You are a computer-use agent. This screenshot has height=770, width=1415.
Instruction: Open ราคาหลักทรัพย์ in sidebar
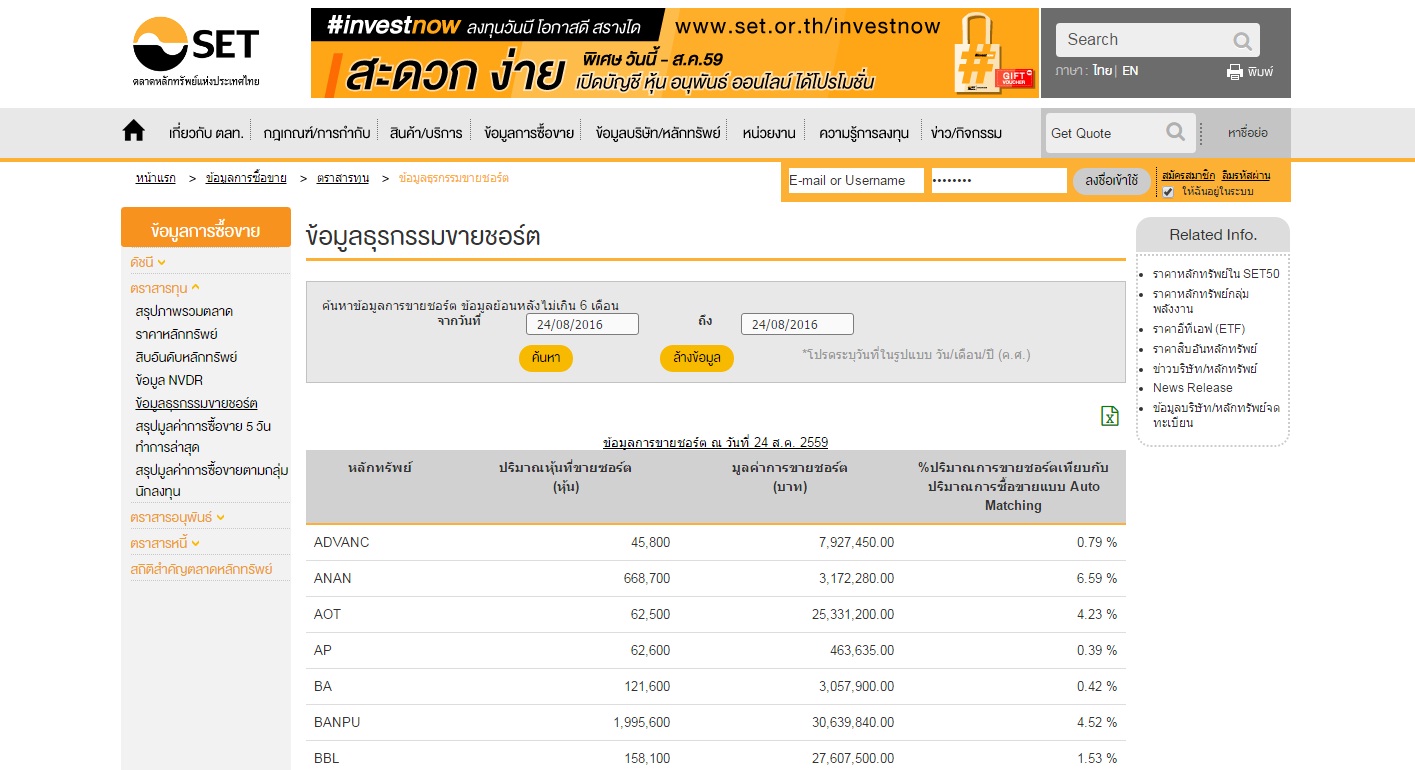point(176,334)
